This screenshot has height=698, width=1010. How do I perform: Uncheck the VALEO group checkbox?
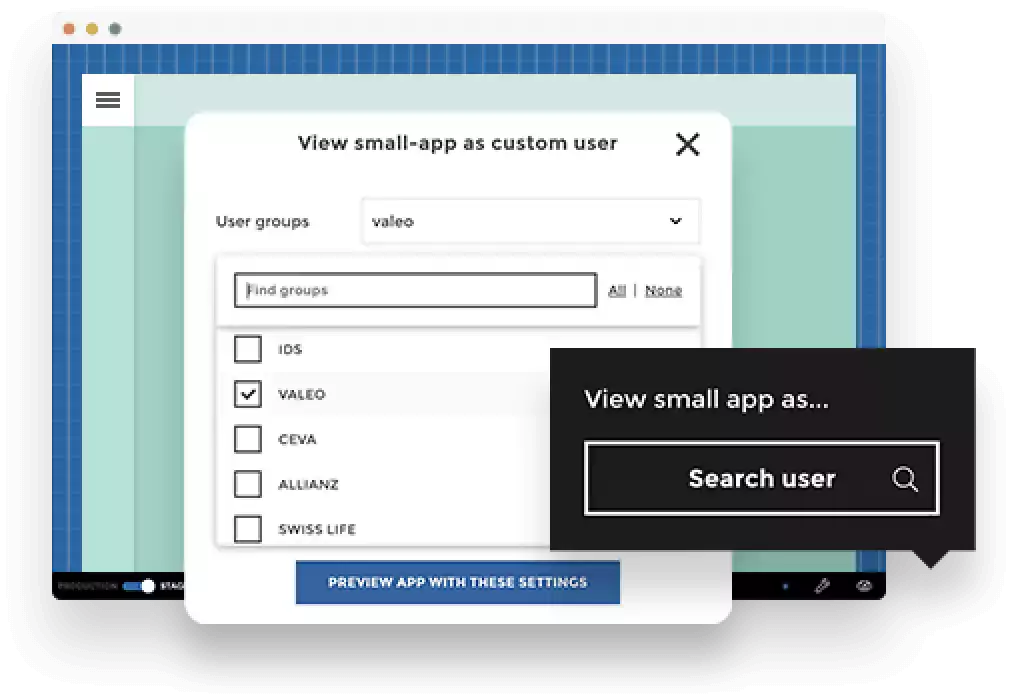(247, 394)
